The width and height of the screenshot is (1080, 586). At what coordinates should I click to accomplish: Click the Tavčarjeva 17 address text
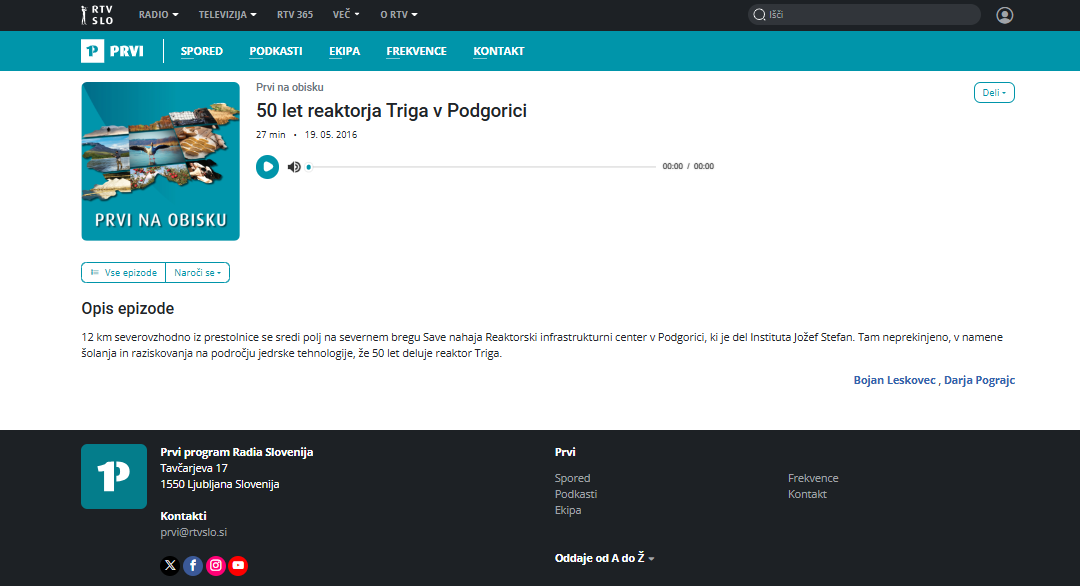pos(194,468)
